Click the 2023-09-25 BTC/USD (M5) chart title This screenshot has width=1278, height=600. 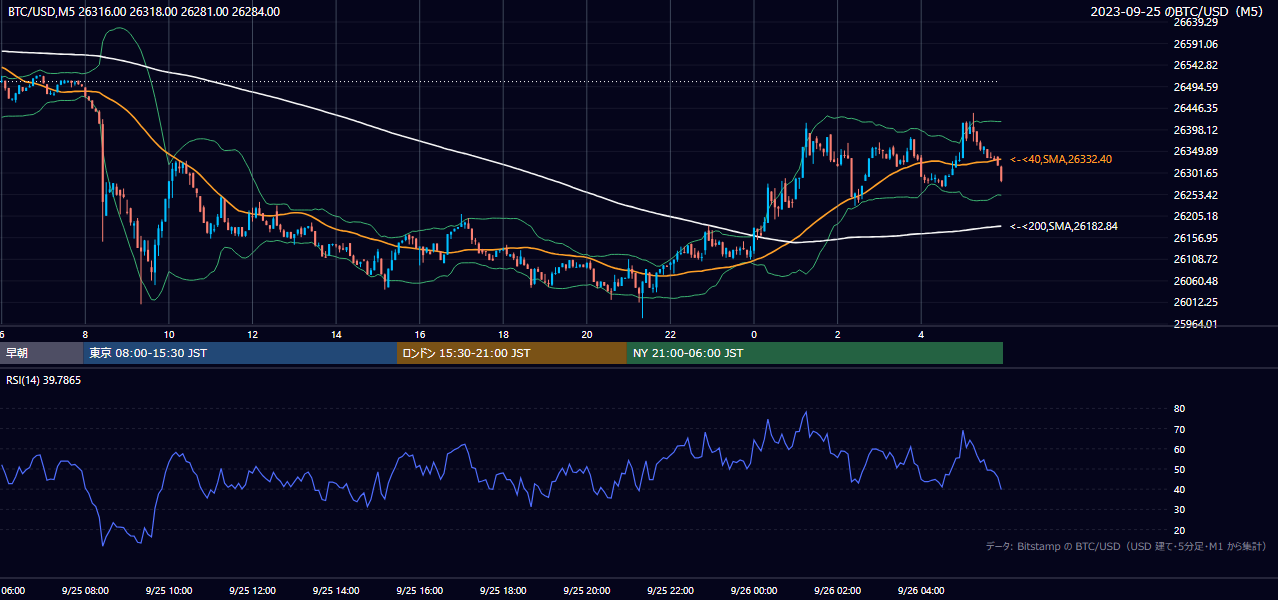(x=1178, y=12)
